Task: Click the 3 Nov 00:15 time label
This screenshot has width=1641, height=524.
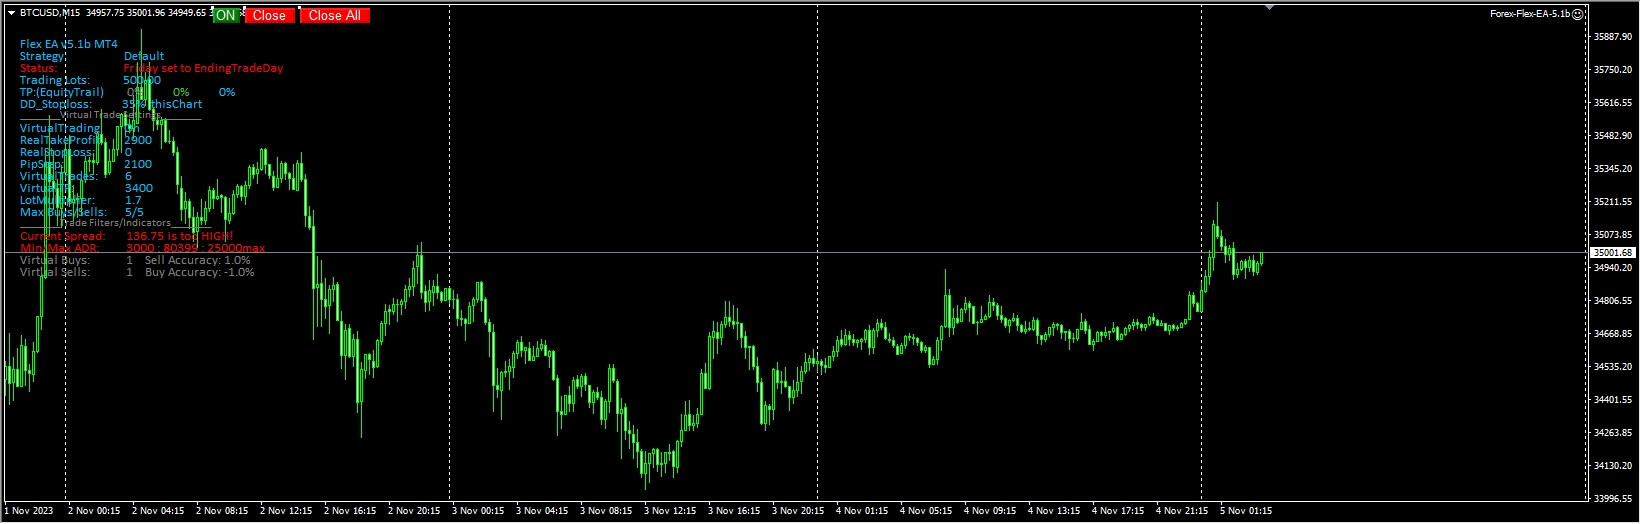Action: tap(478, 511)
